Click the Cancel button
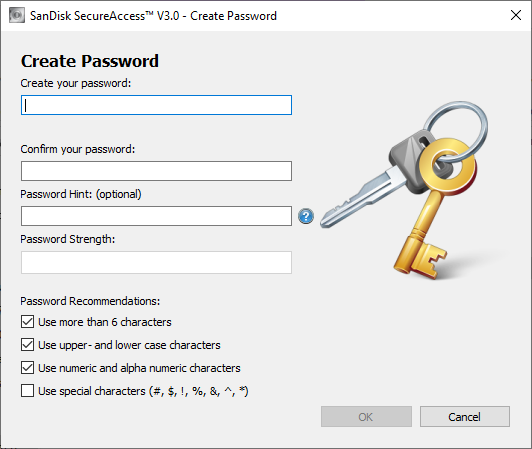The height and width of the screenshot is (449, 532). [465, 416]
